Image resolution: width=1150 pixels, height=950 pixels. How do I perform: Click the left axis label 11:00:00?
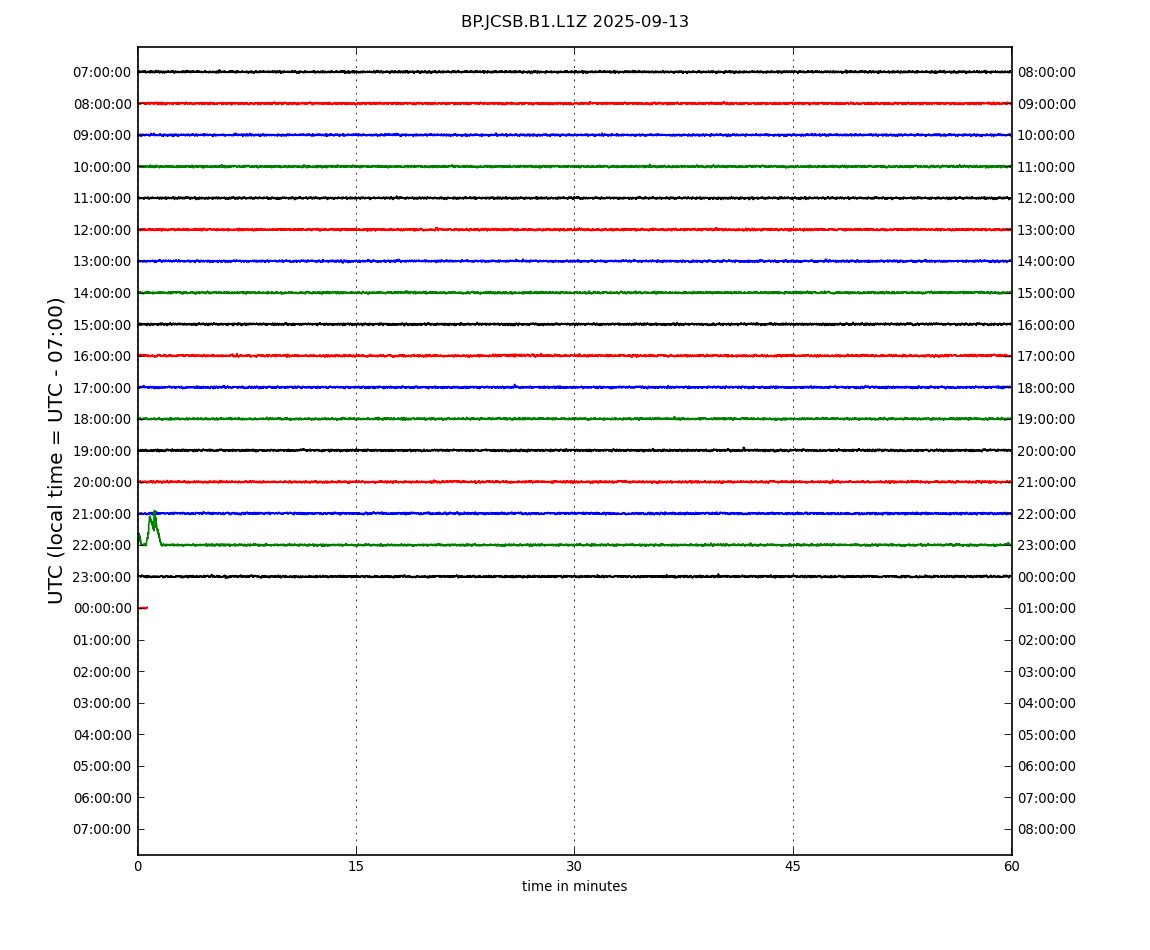click(x=102, y=198)
